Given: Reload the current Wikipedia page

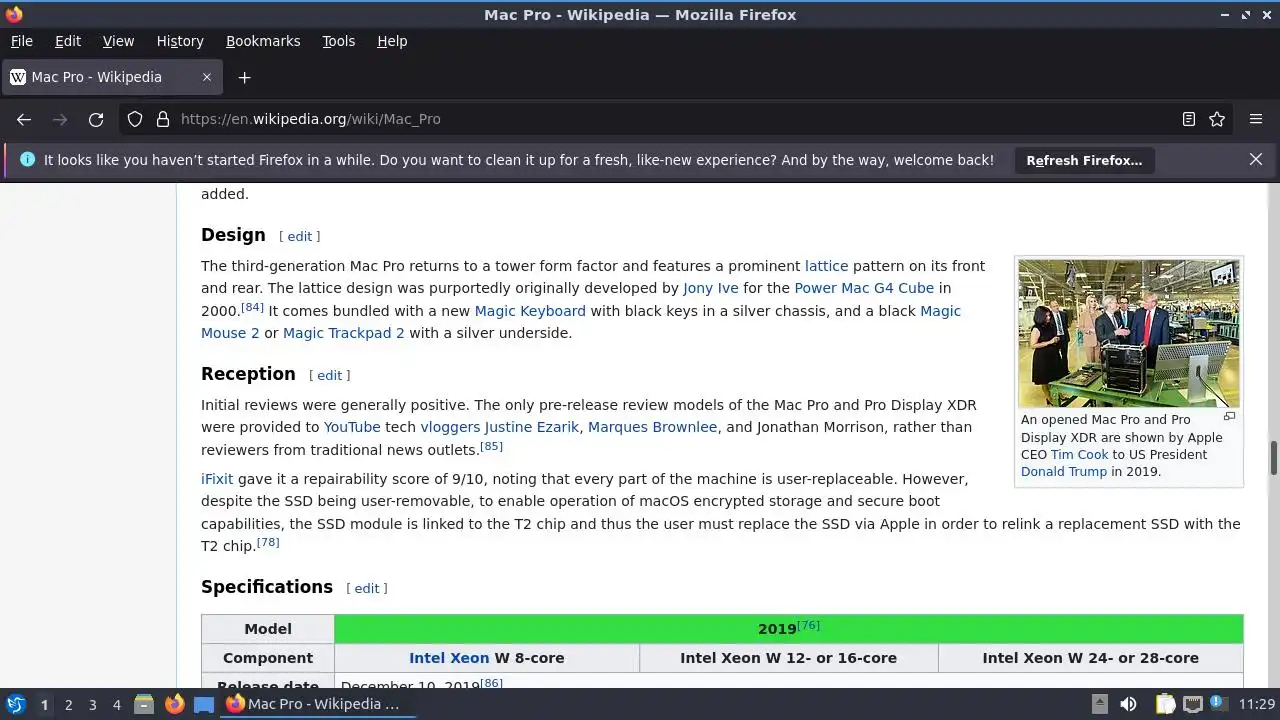Looking at the screenshot, I should click(x=96, y=119).
